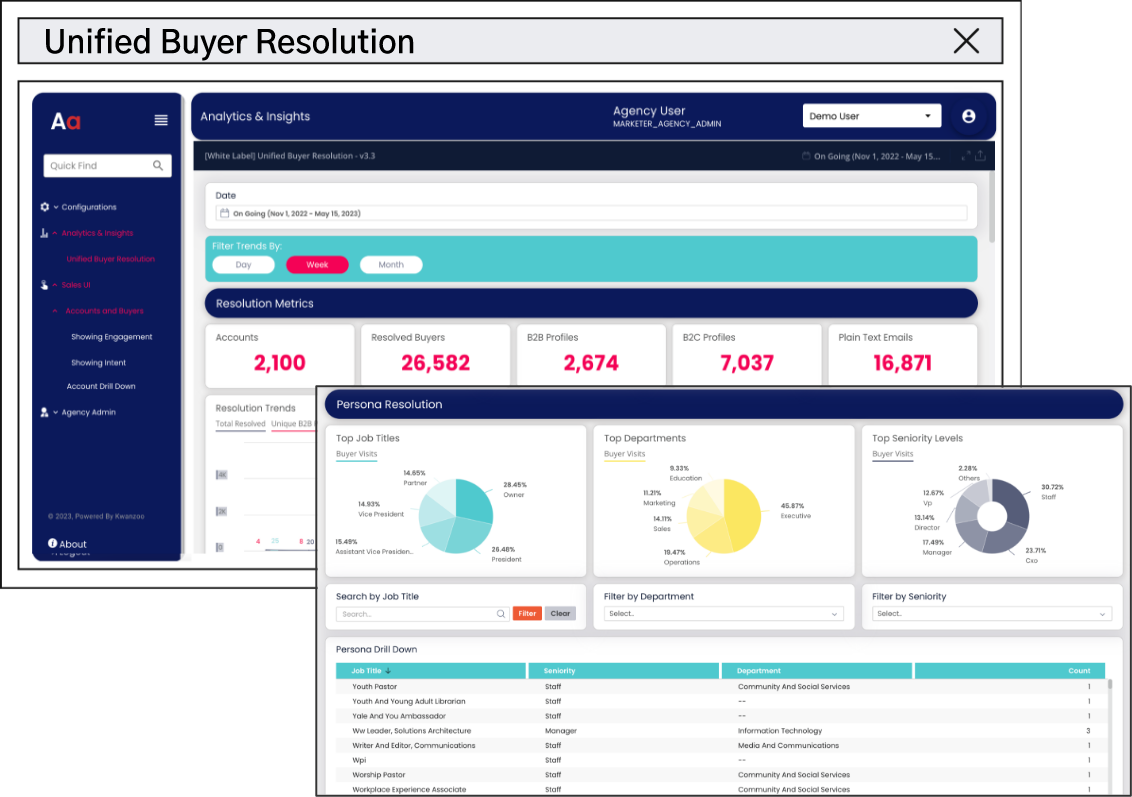The width and height of the screenshot is (1132, 797).
Task: Select the Youth Pastor row
Action: tap(720, 687)
